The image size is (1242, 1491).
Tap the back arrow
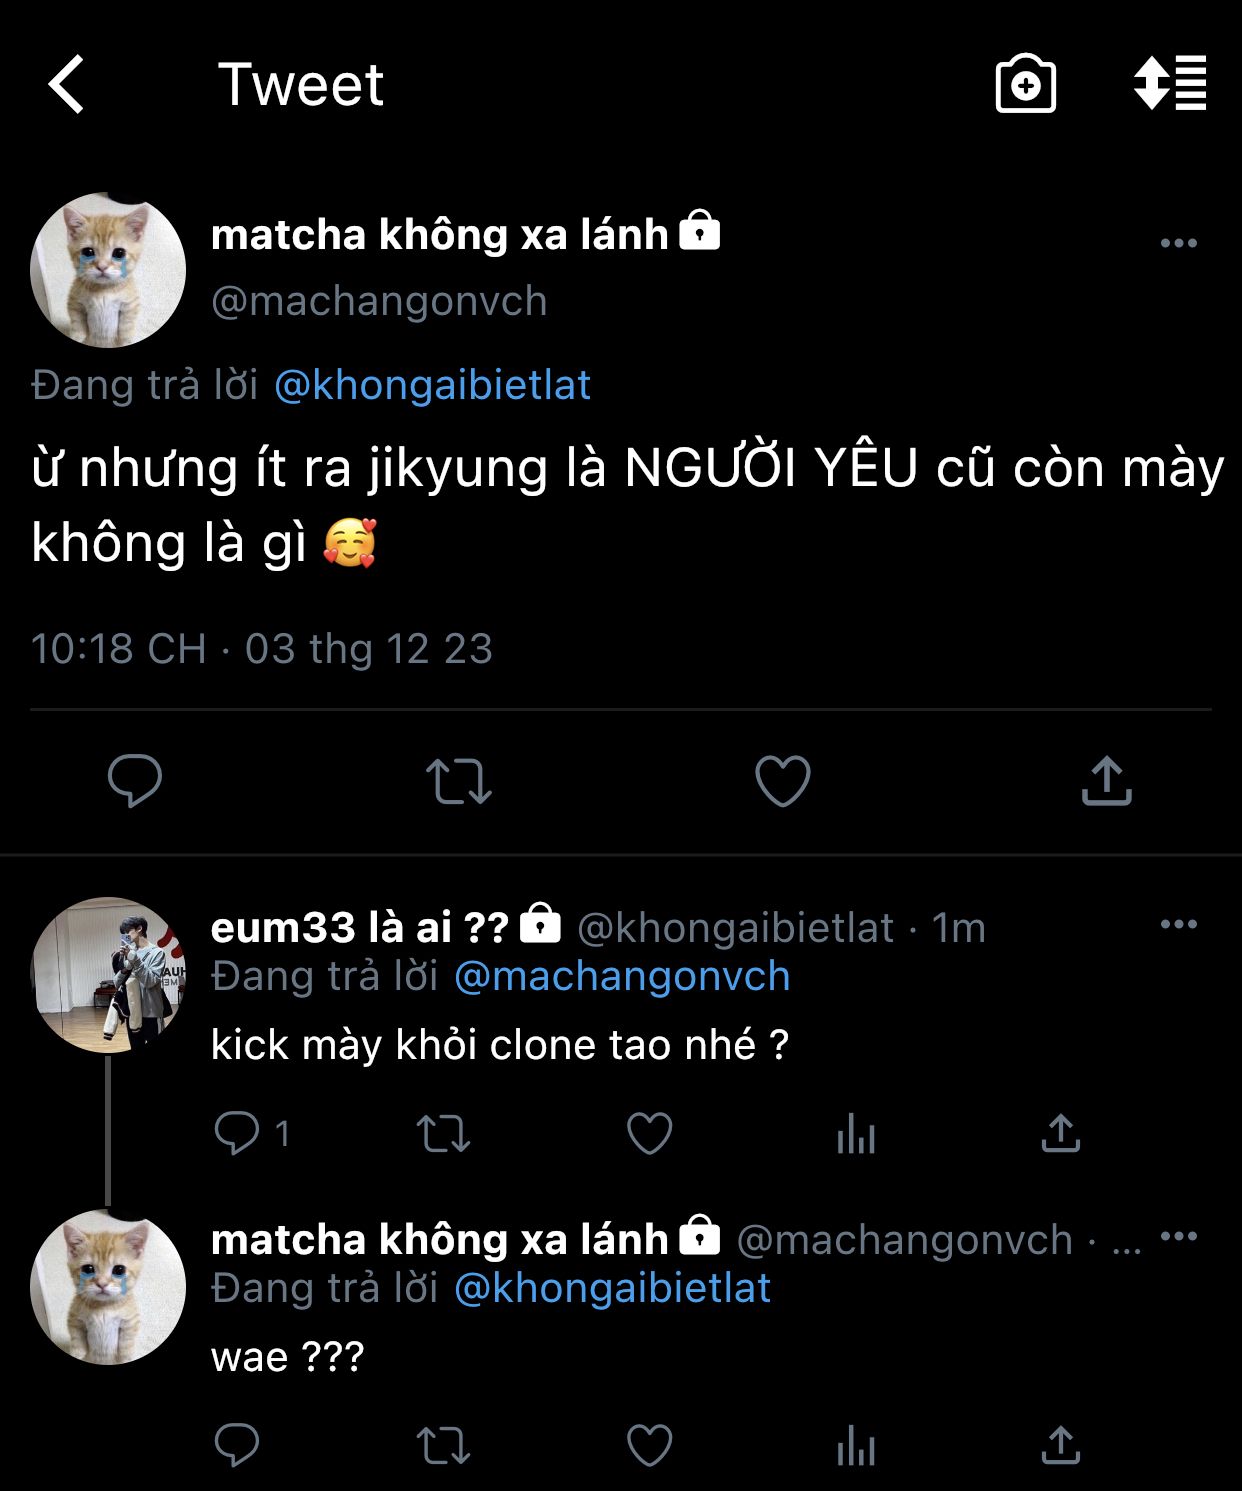click(67, 84)
